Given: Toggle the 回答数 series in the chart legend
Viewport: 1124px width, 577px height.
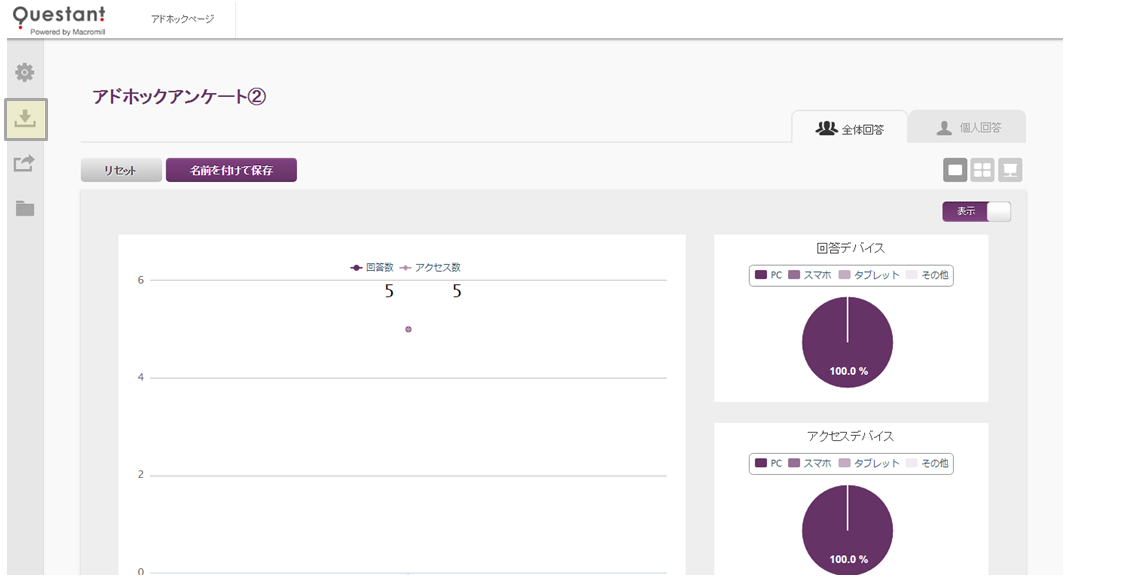Looking at the screenshot, I should click(x=372, y=268).
